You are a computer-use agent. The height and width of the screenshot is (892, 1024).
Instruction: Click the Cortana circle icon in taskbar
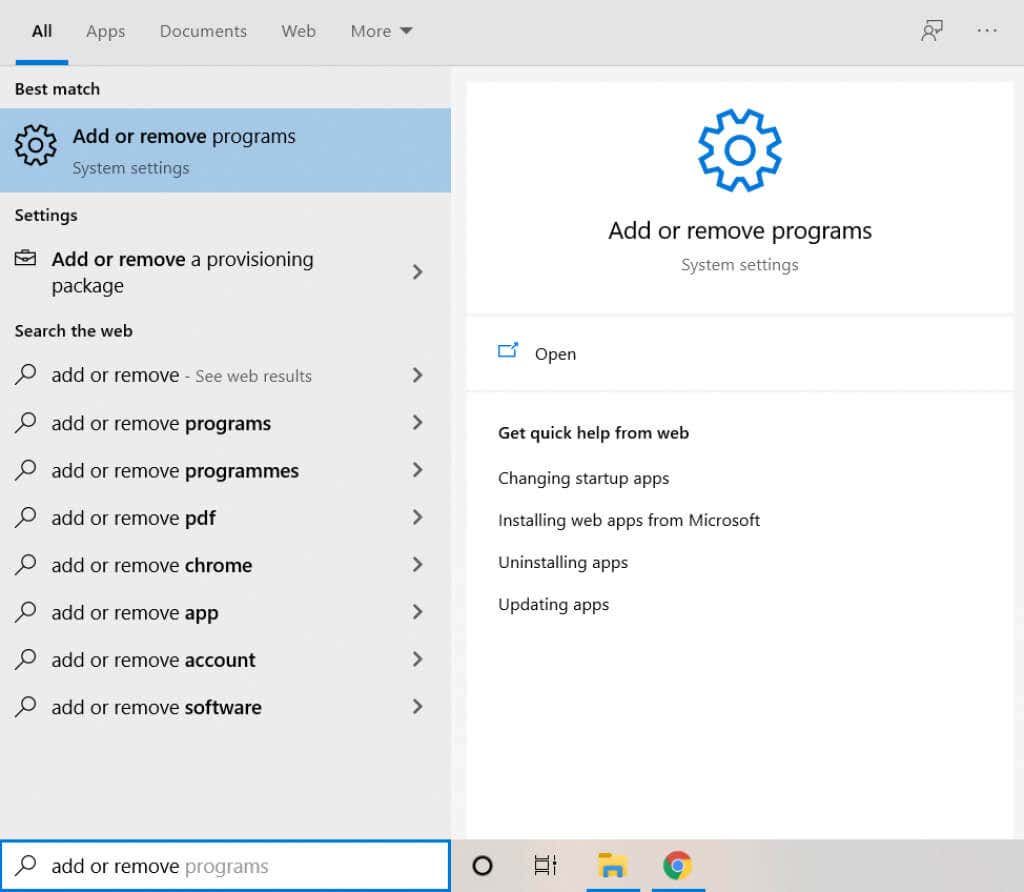(x=482, y=866)
